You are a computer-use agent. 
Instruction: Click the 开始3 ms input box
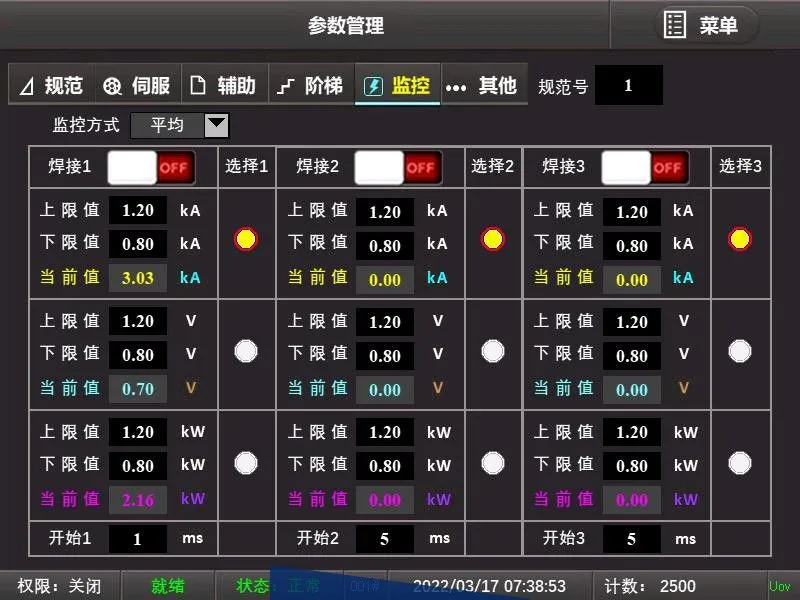pyautogui.click(x=632, y=539)
